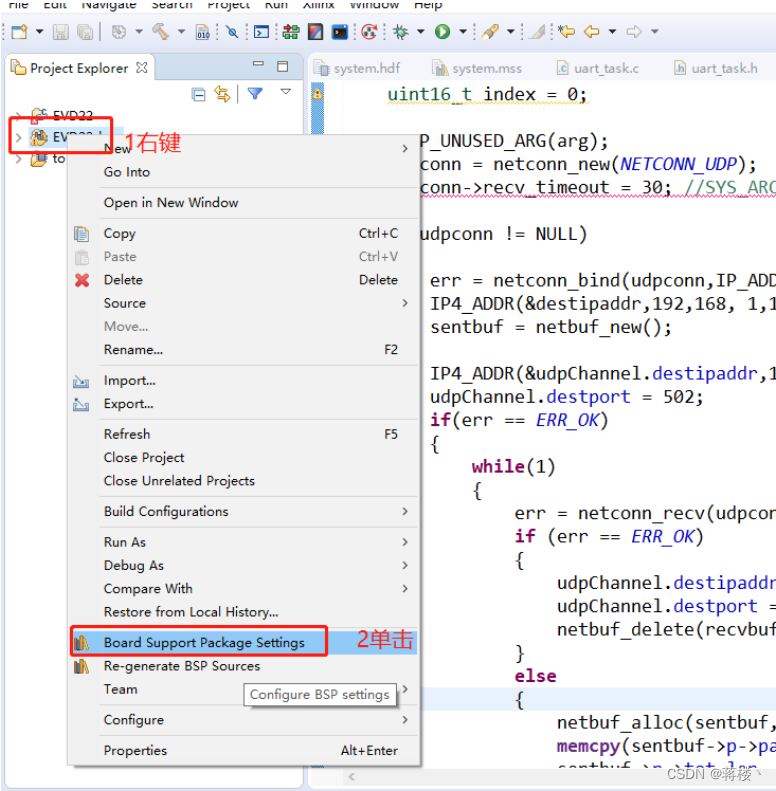Choose Refresh in the context menu
776x791 pixels.
[x=244, y=434]
